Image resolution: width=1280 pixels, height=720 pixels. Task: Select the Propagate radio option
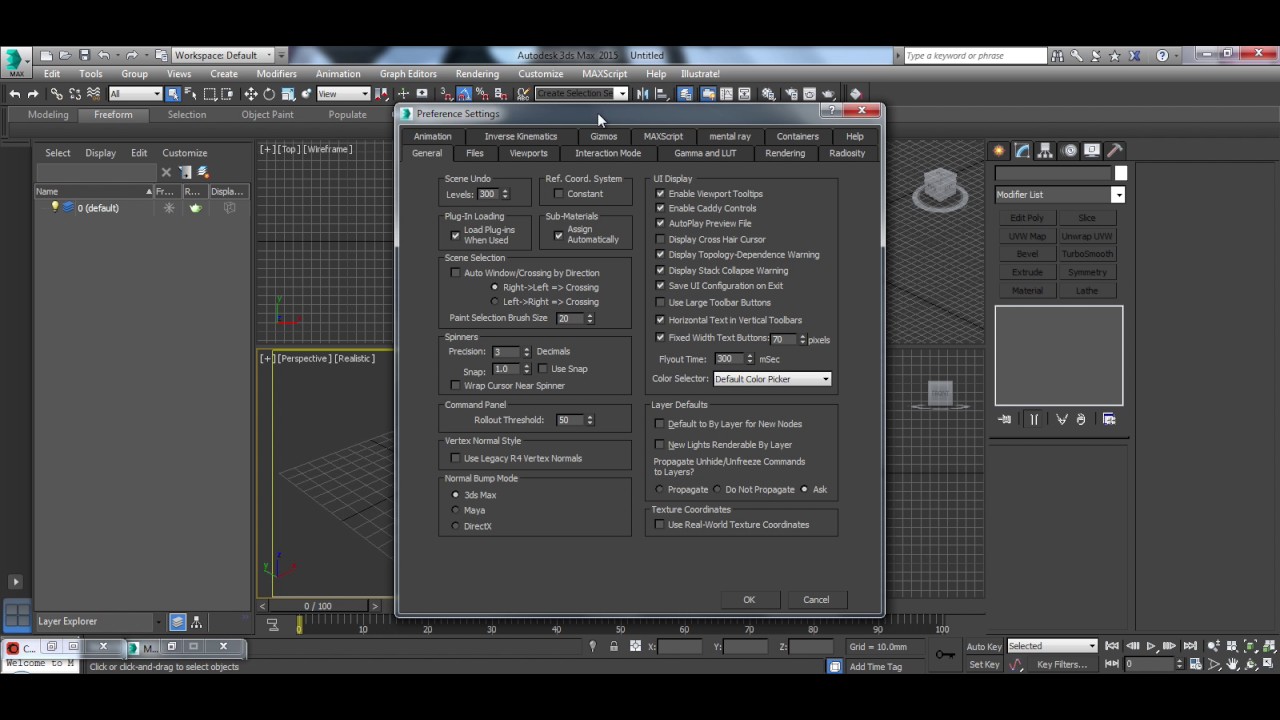pyautogui.click(x=660, y=490)
